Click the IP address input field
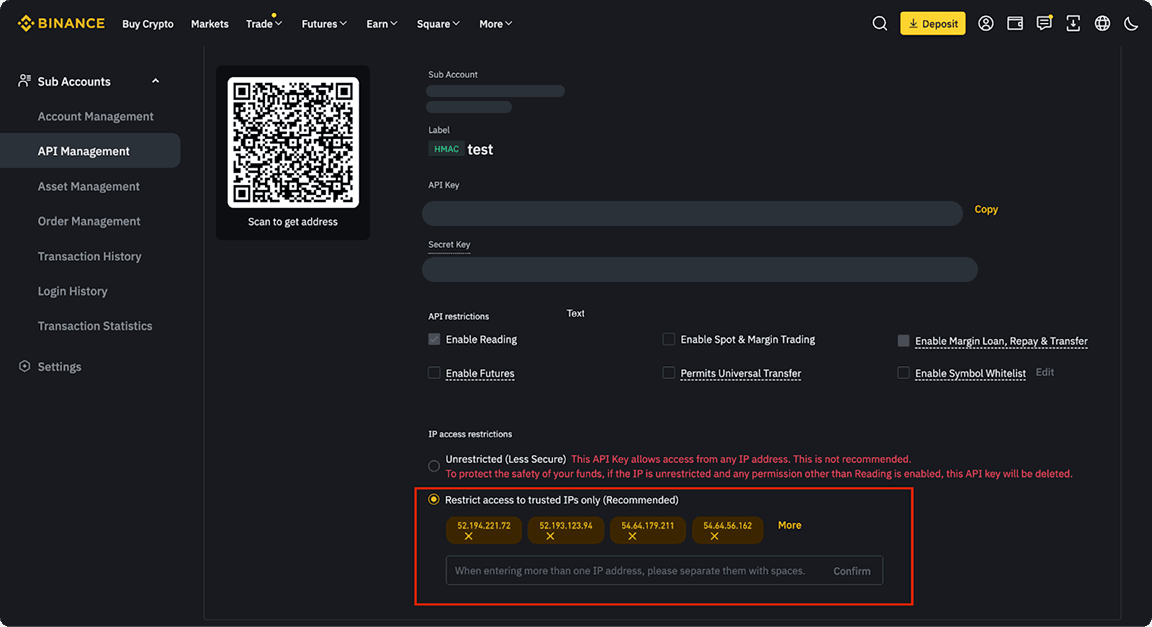This screenshot has width=1152, height=627. click(630, 570)
